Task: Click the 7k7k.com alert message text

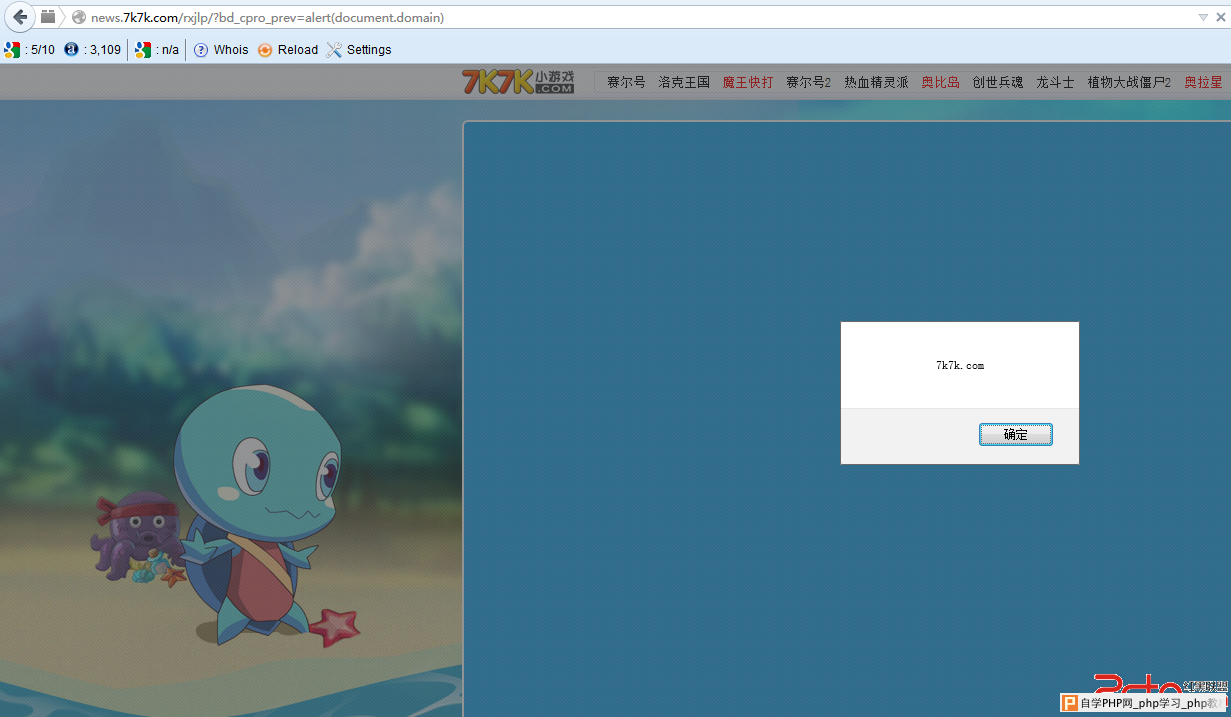Action: pos(960,366)
